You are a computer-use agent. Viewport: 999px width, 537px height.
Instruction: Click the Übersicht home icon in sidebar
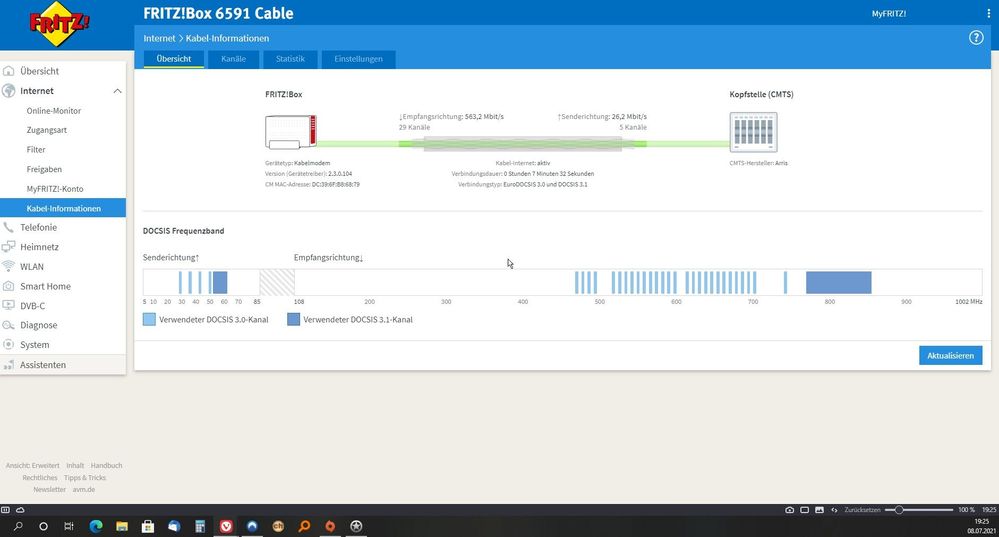(x=9, y=71)
